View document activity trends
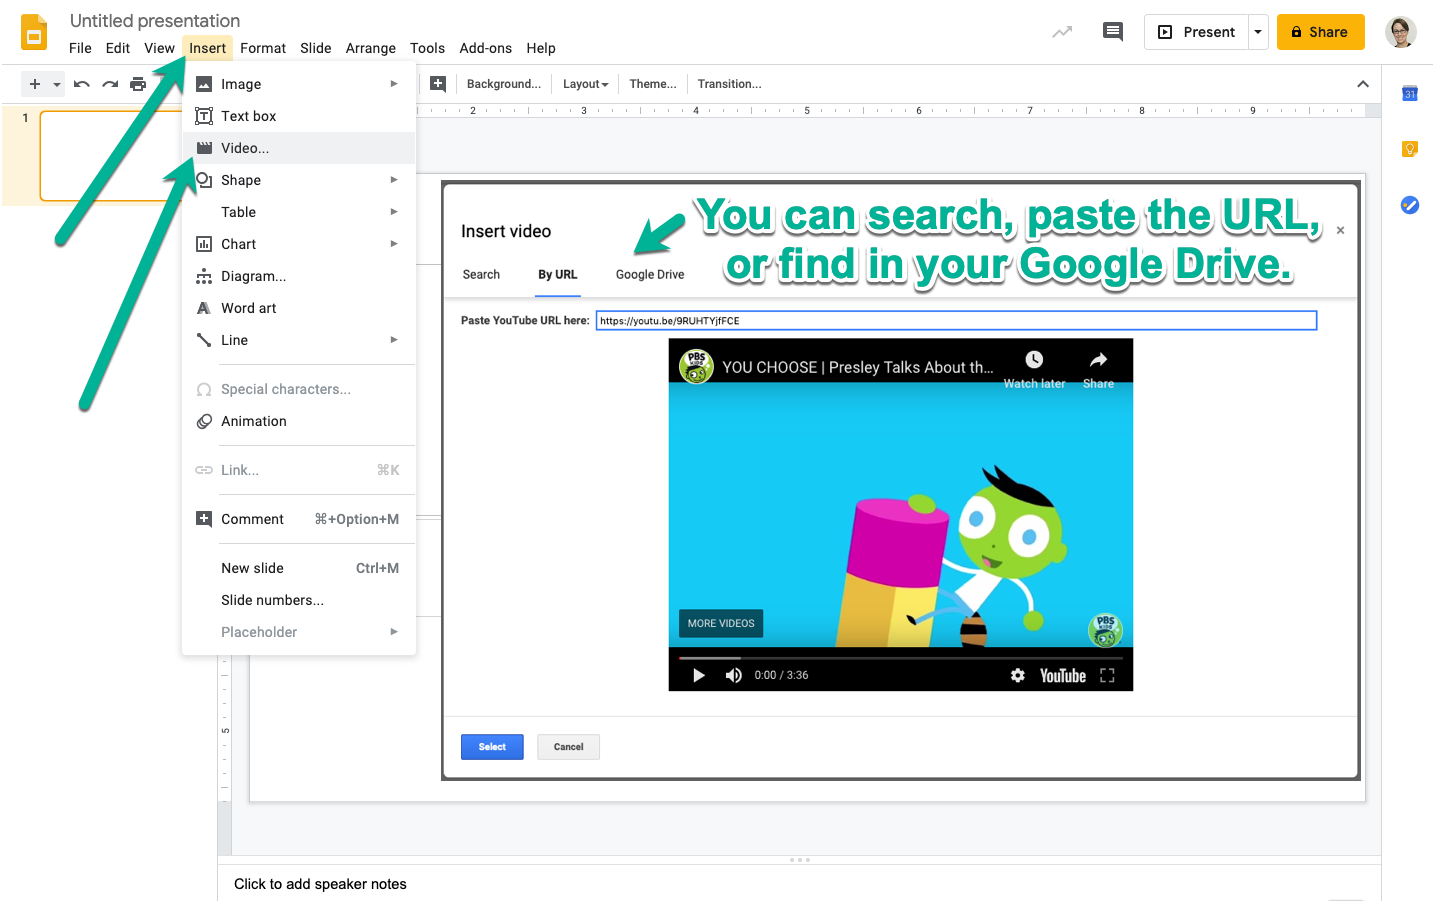 coord(1061,31)
